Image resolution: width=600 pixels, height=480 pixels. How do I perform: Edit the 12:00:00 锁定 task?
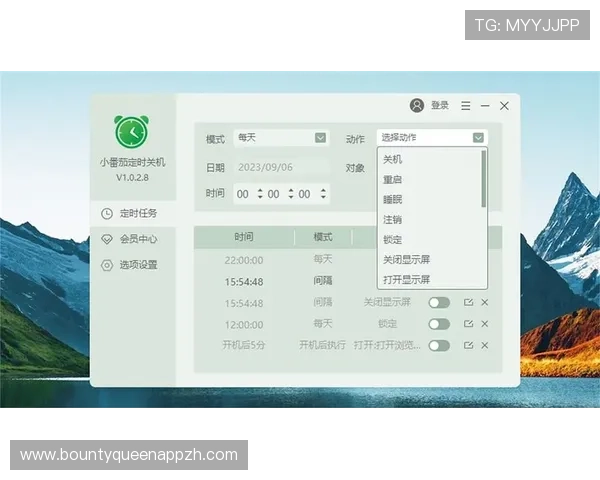click(x=468, y=324)
